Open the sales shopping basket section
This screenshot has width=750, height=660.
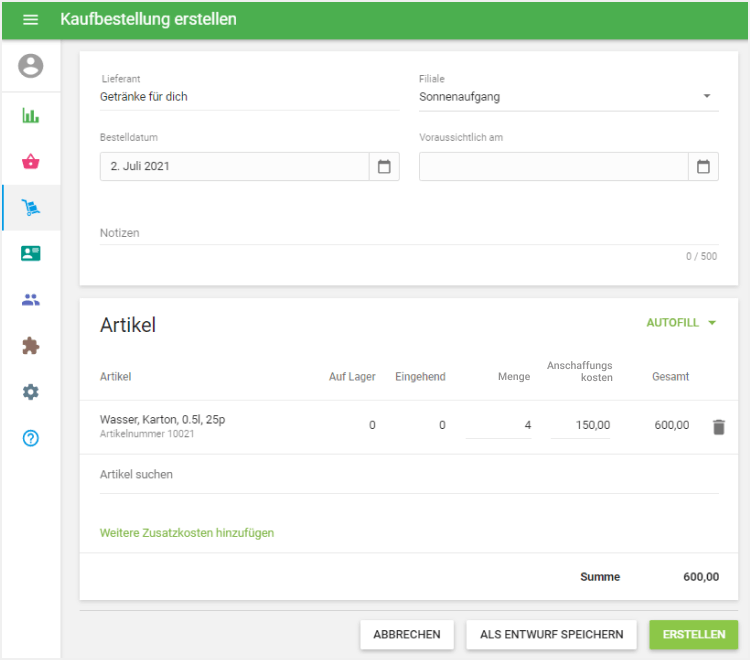[x=31, y=162]
